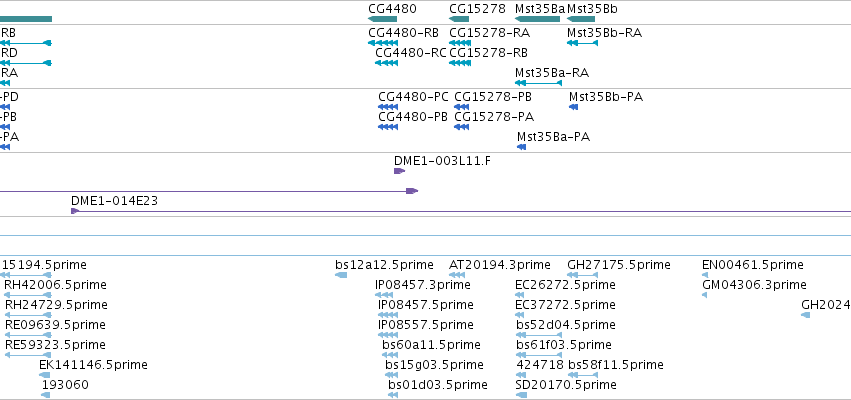
Task: Click the 193060 feature label
Action: (x=65, y=385)
